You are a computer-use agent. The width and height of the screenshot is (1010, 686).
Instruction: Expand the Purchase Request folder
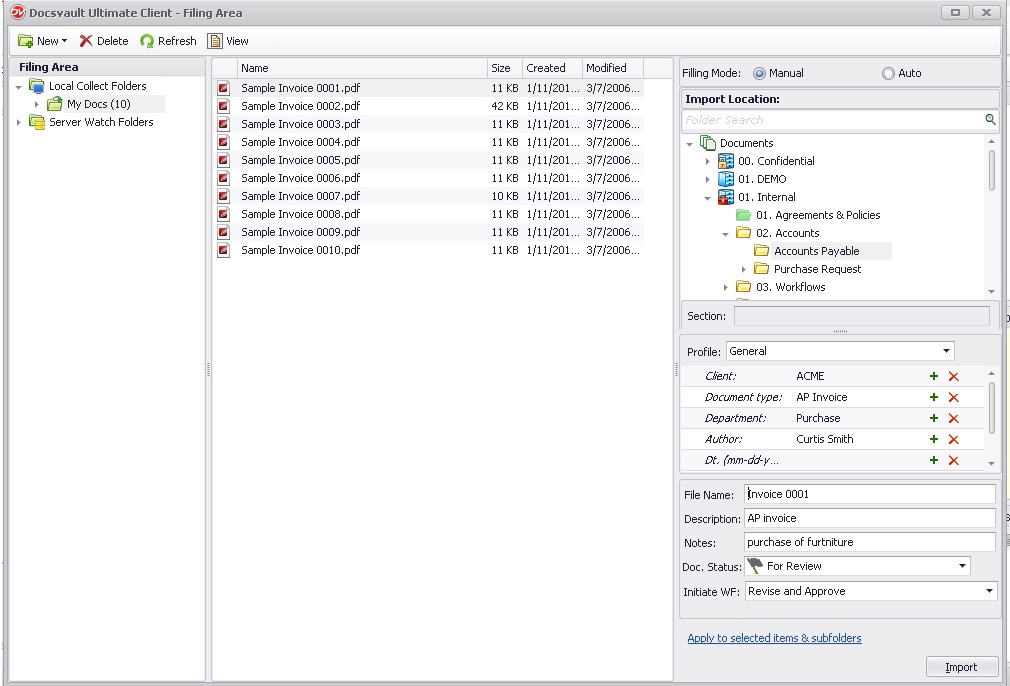[x=744, y=269]
